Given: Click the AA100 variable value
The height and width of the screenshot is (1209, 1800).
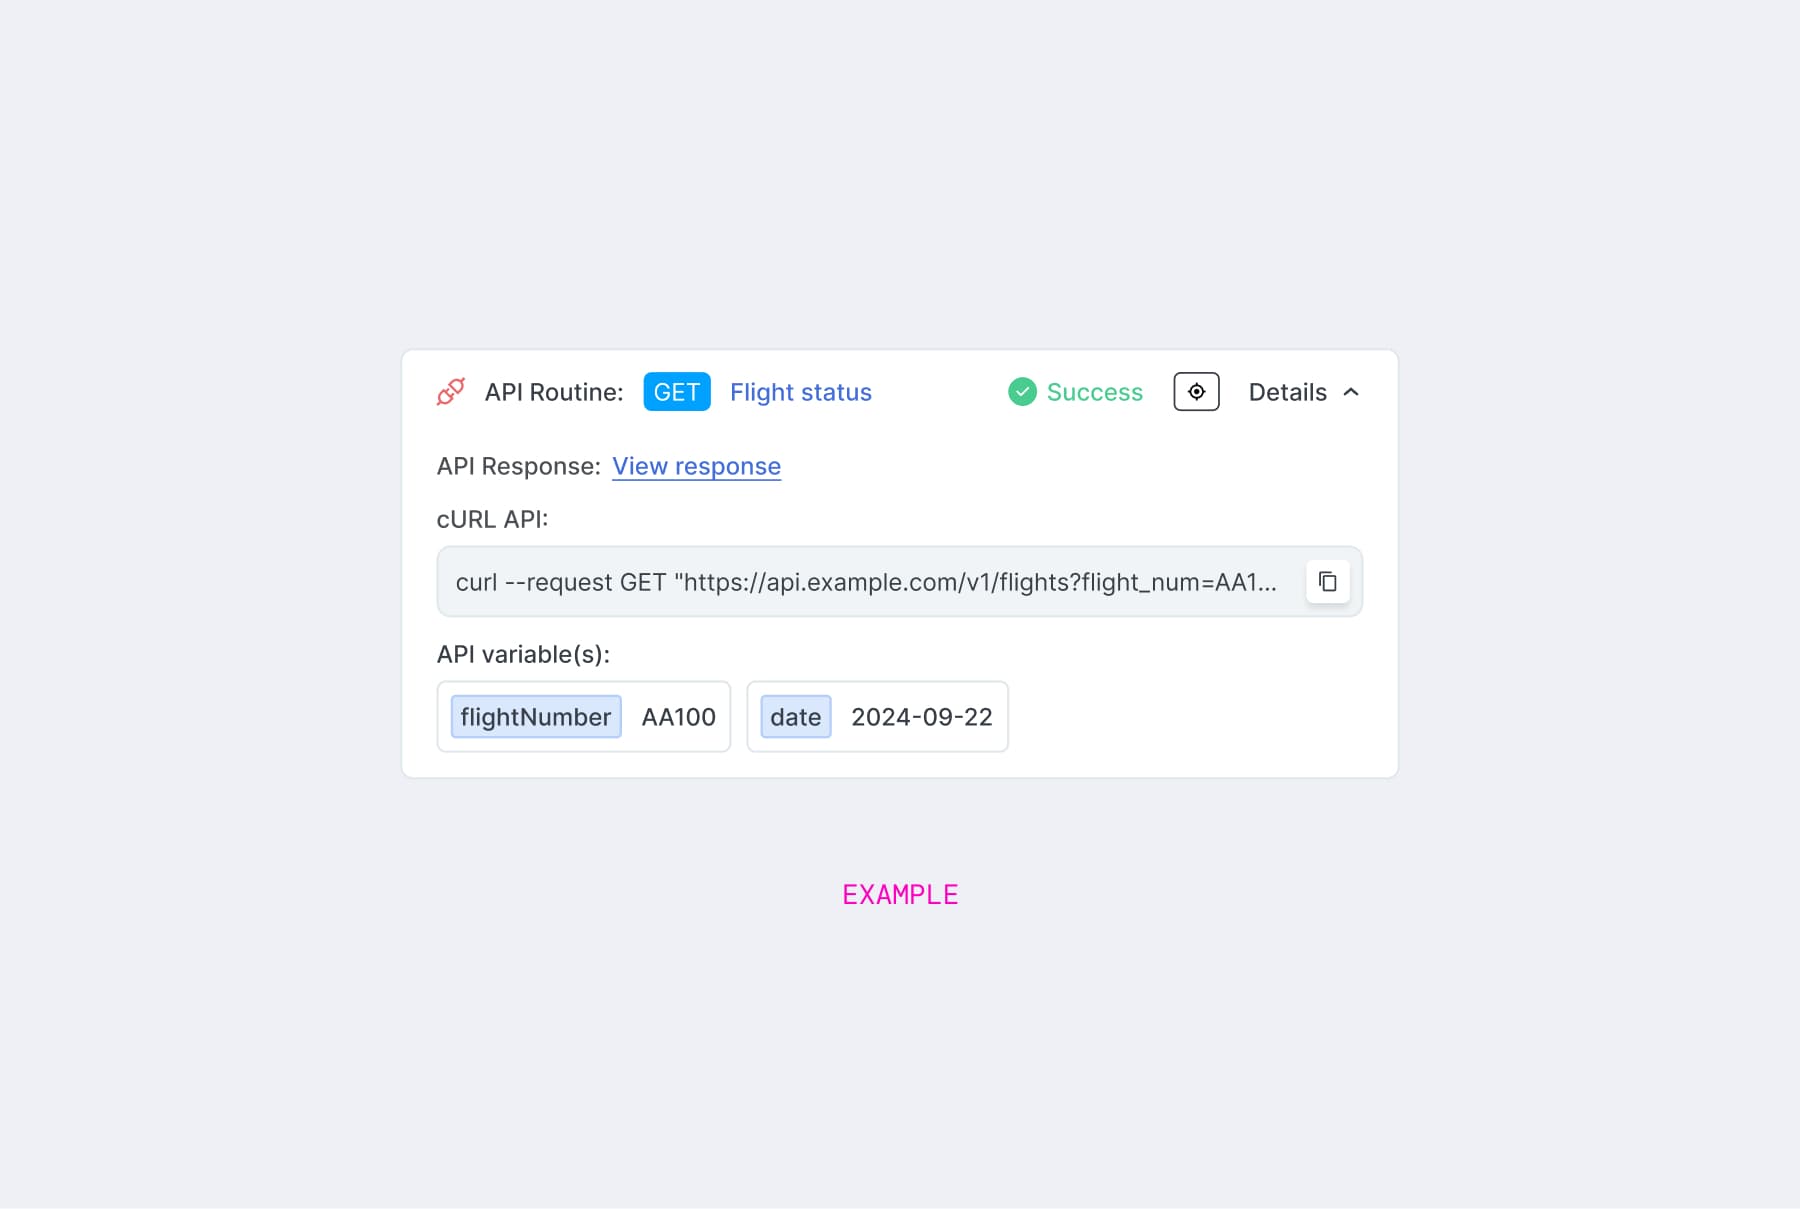Looking at the screenshot, I should 678,716.
